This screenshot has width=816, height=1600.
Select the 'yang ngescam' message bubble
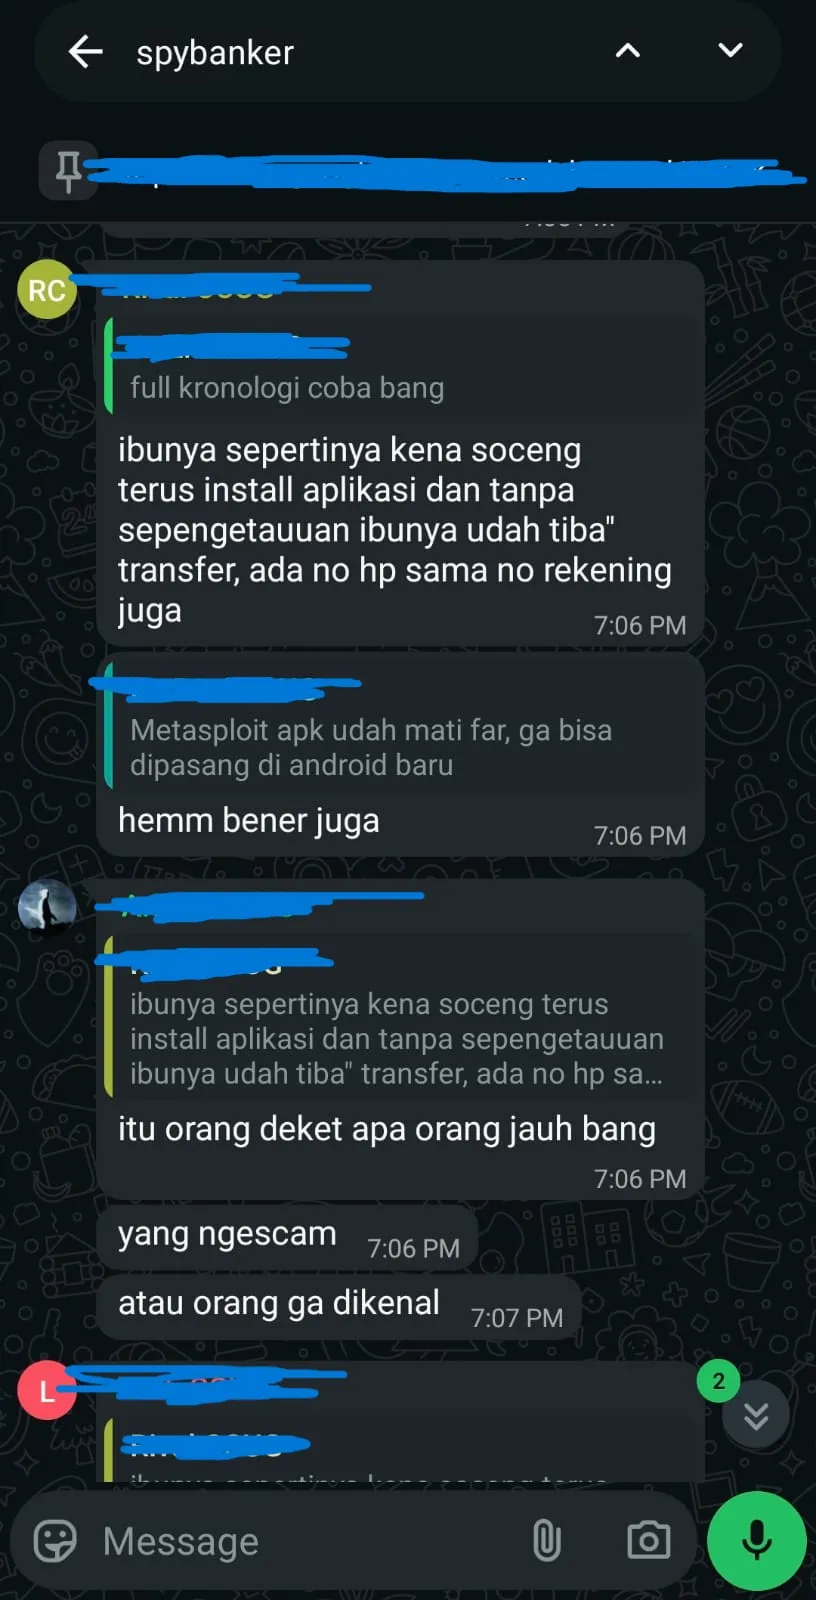(287, 1237)
